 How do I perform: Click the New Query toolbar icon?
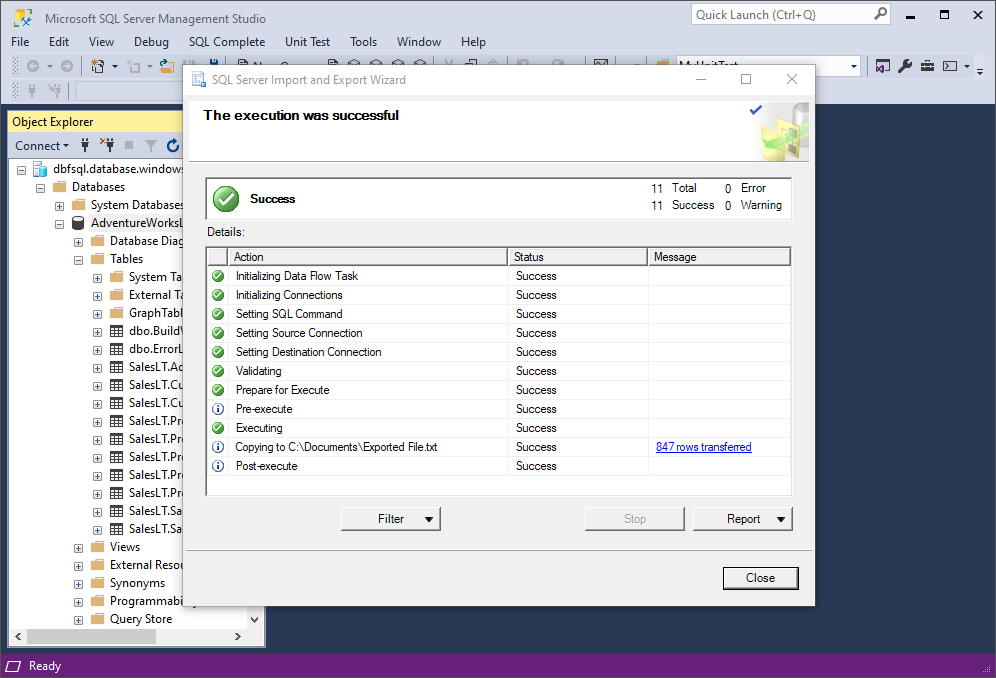[243, 63]
